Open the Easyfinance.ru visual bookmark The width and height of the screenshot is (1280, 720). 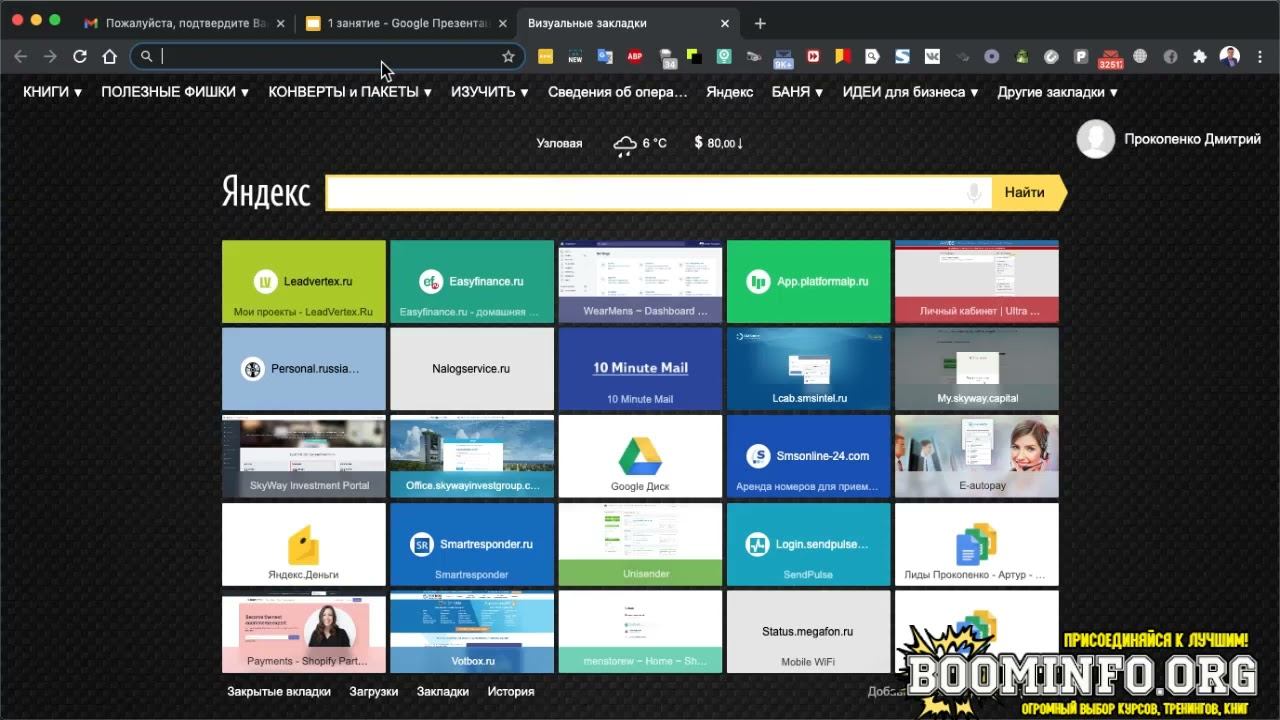click(472, 282)
